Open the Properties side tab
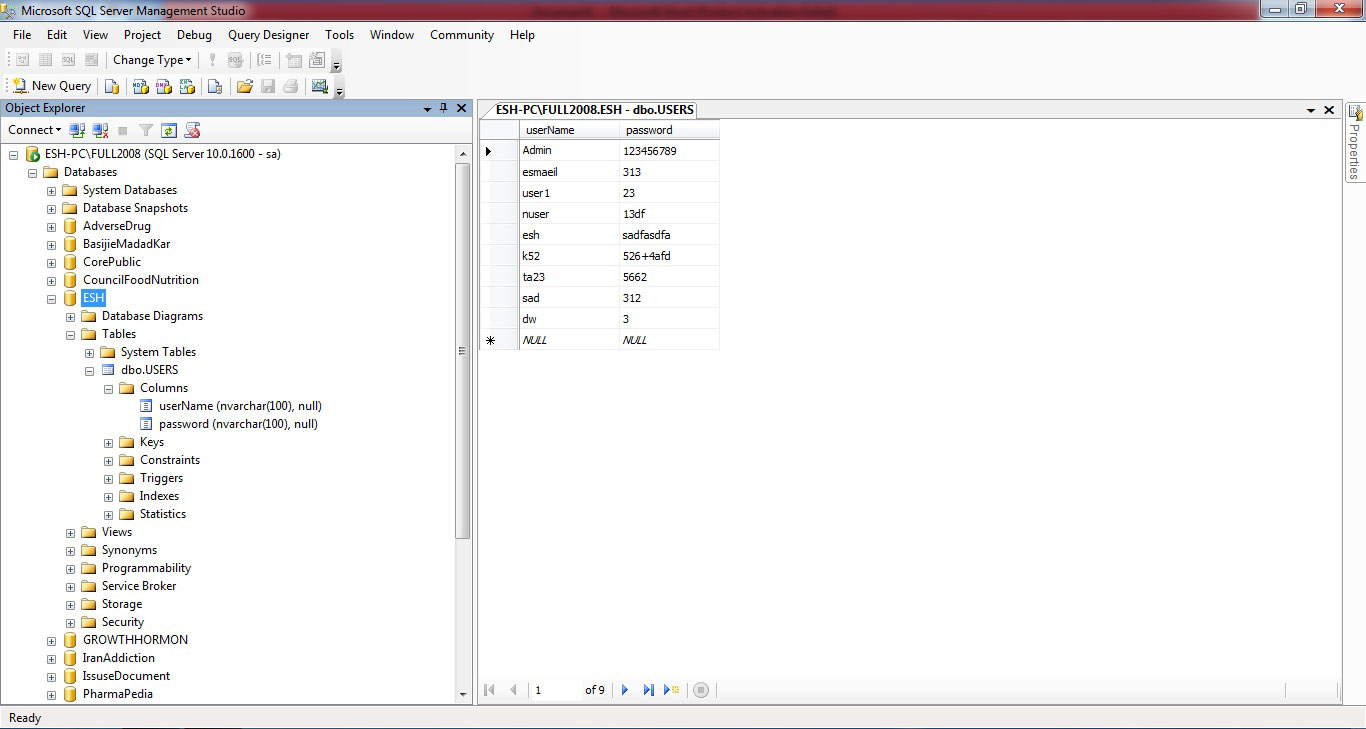This screenshot has width=1366, height=729. click(x=1355, y=142)
